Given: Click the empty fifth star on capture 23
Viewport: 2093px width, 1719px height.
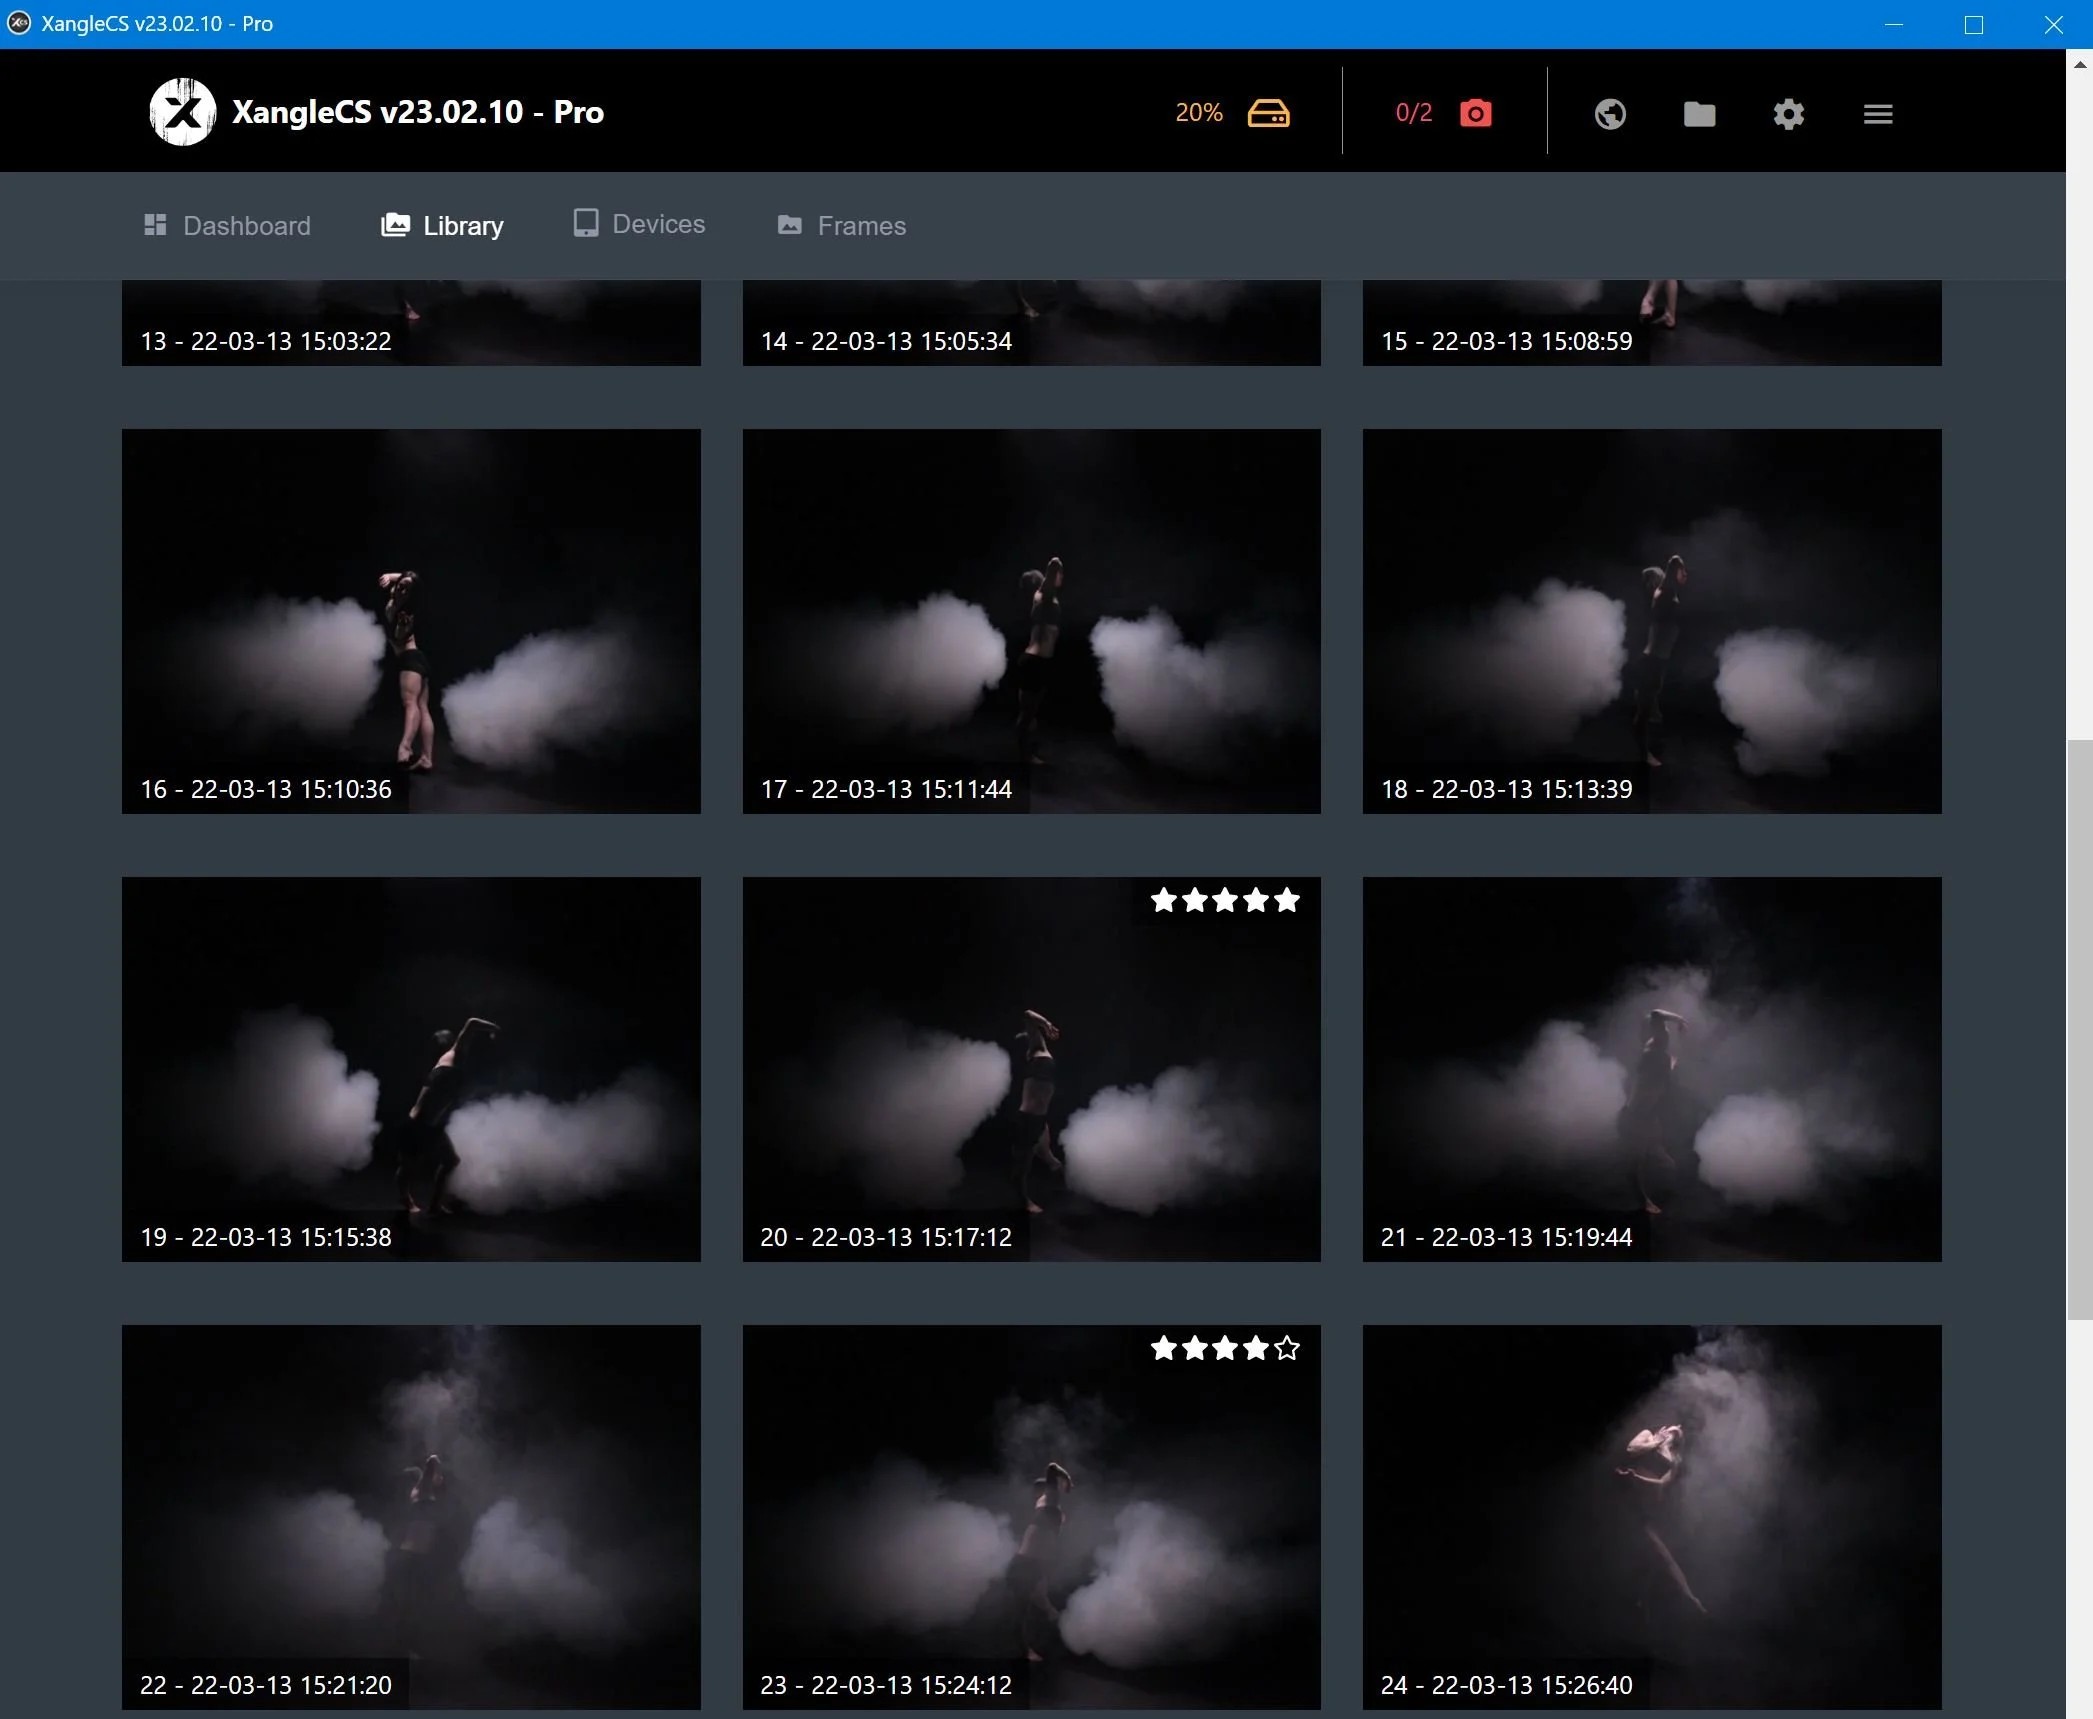Looking at the screenshot, I should 1287,1348.
